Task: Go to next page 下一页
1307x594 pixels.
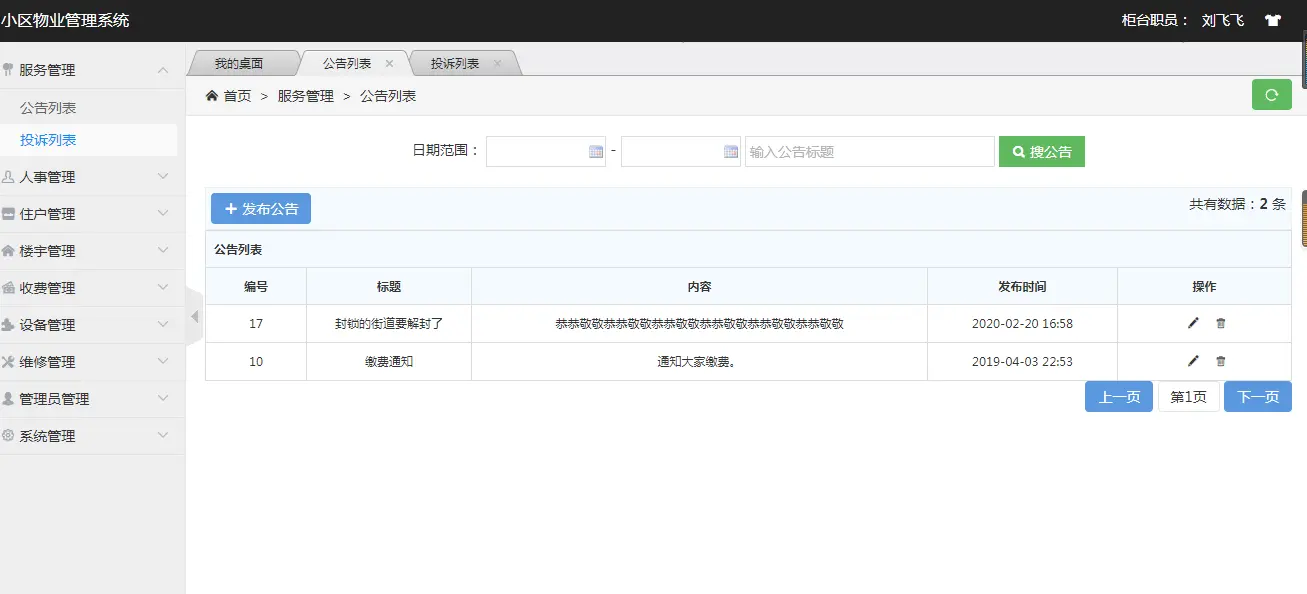Action: coord(1258,397)
